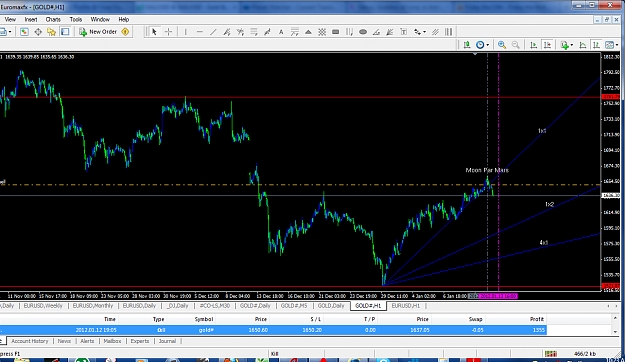Open the Tools menu
Screen dimensions: 625x362
(76, 19)
